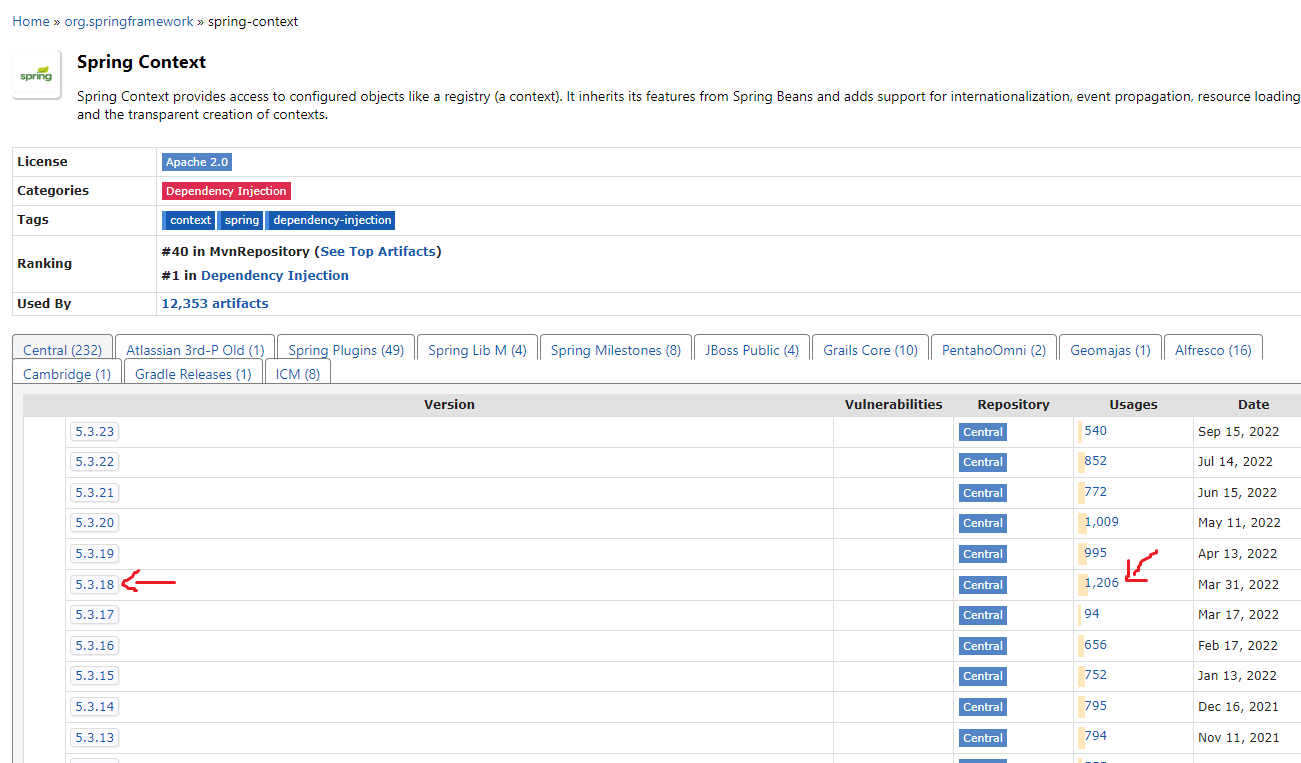The width and height of the screenshot is (1301, 763).
Task: Open version 5.3.22
Action: click(94, 462)
